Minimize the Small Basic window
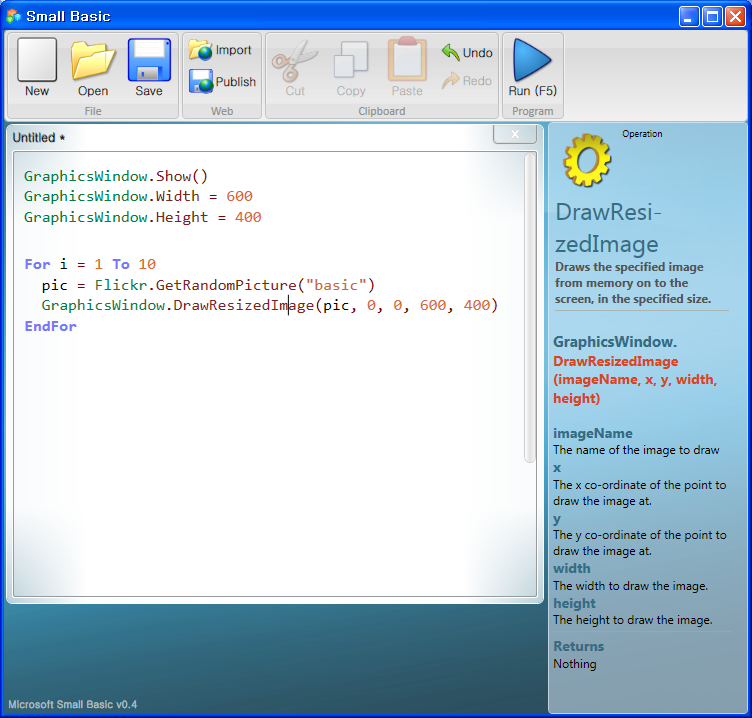This screenshot has width=752, height=718. pos(689,17)
